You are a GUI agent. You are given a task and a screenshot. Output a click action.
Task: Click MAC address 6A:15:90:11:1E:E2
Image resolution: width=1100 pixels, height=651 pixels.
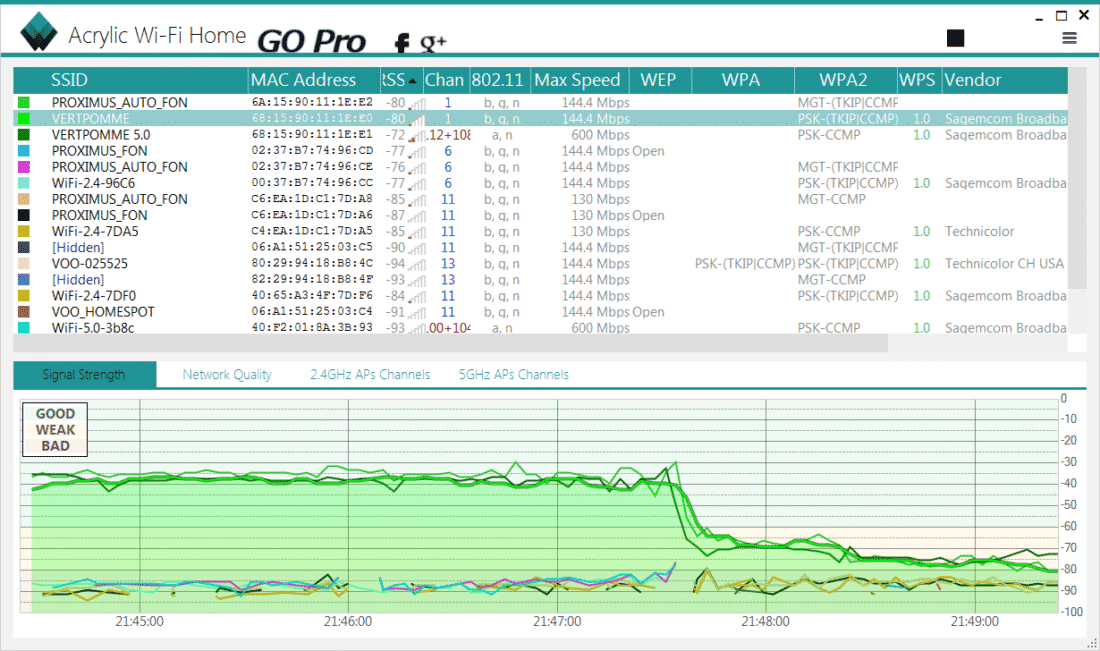312,102
